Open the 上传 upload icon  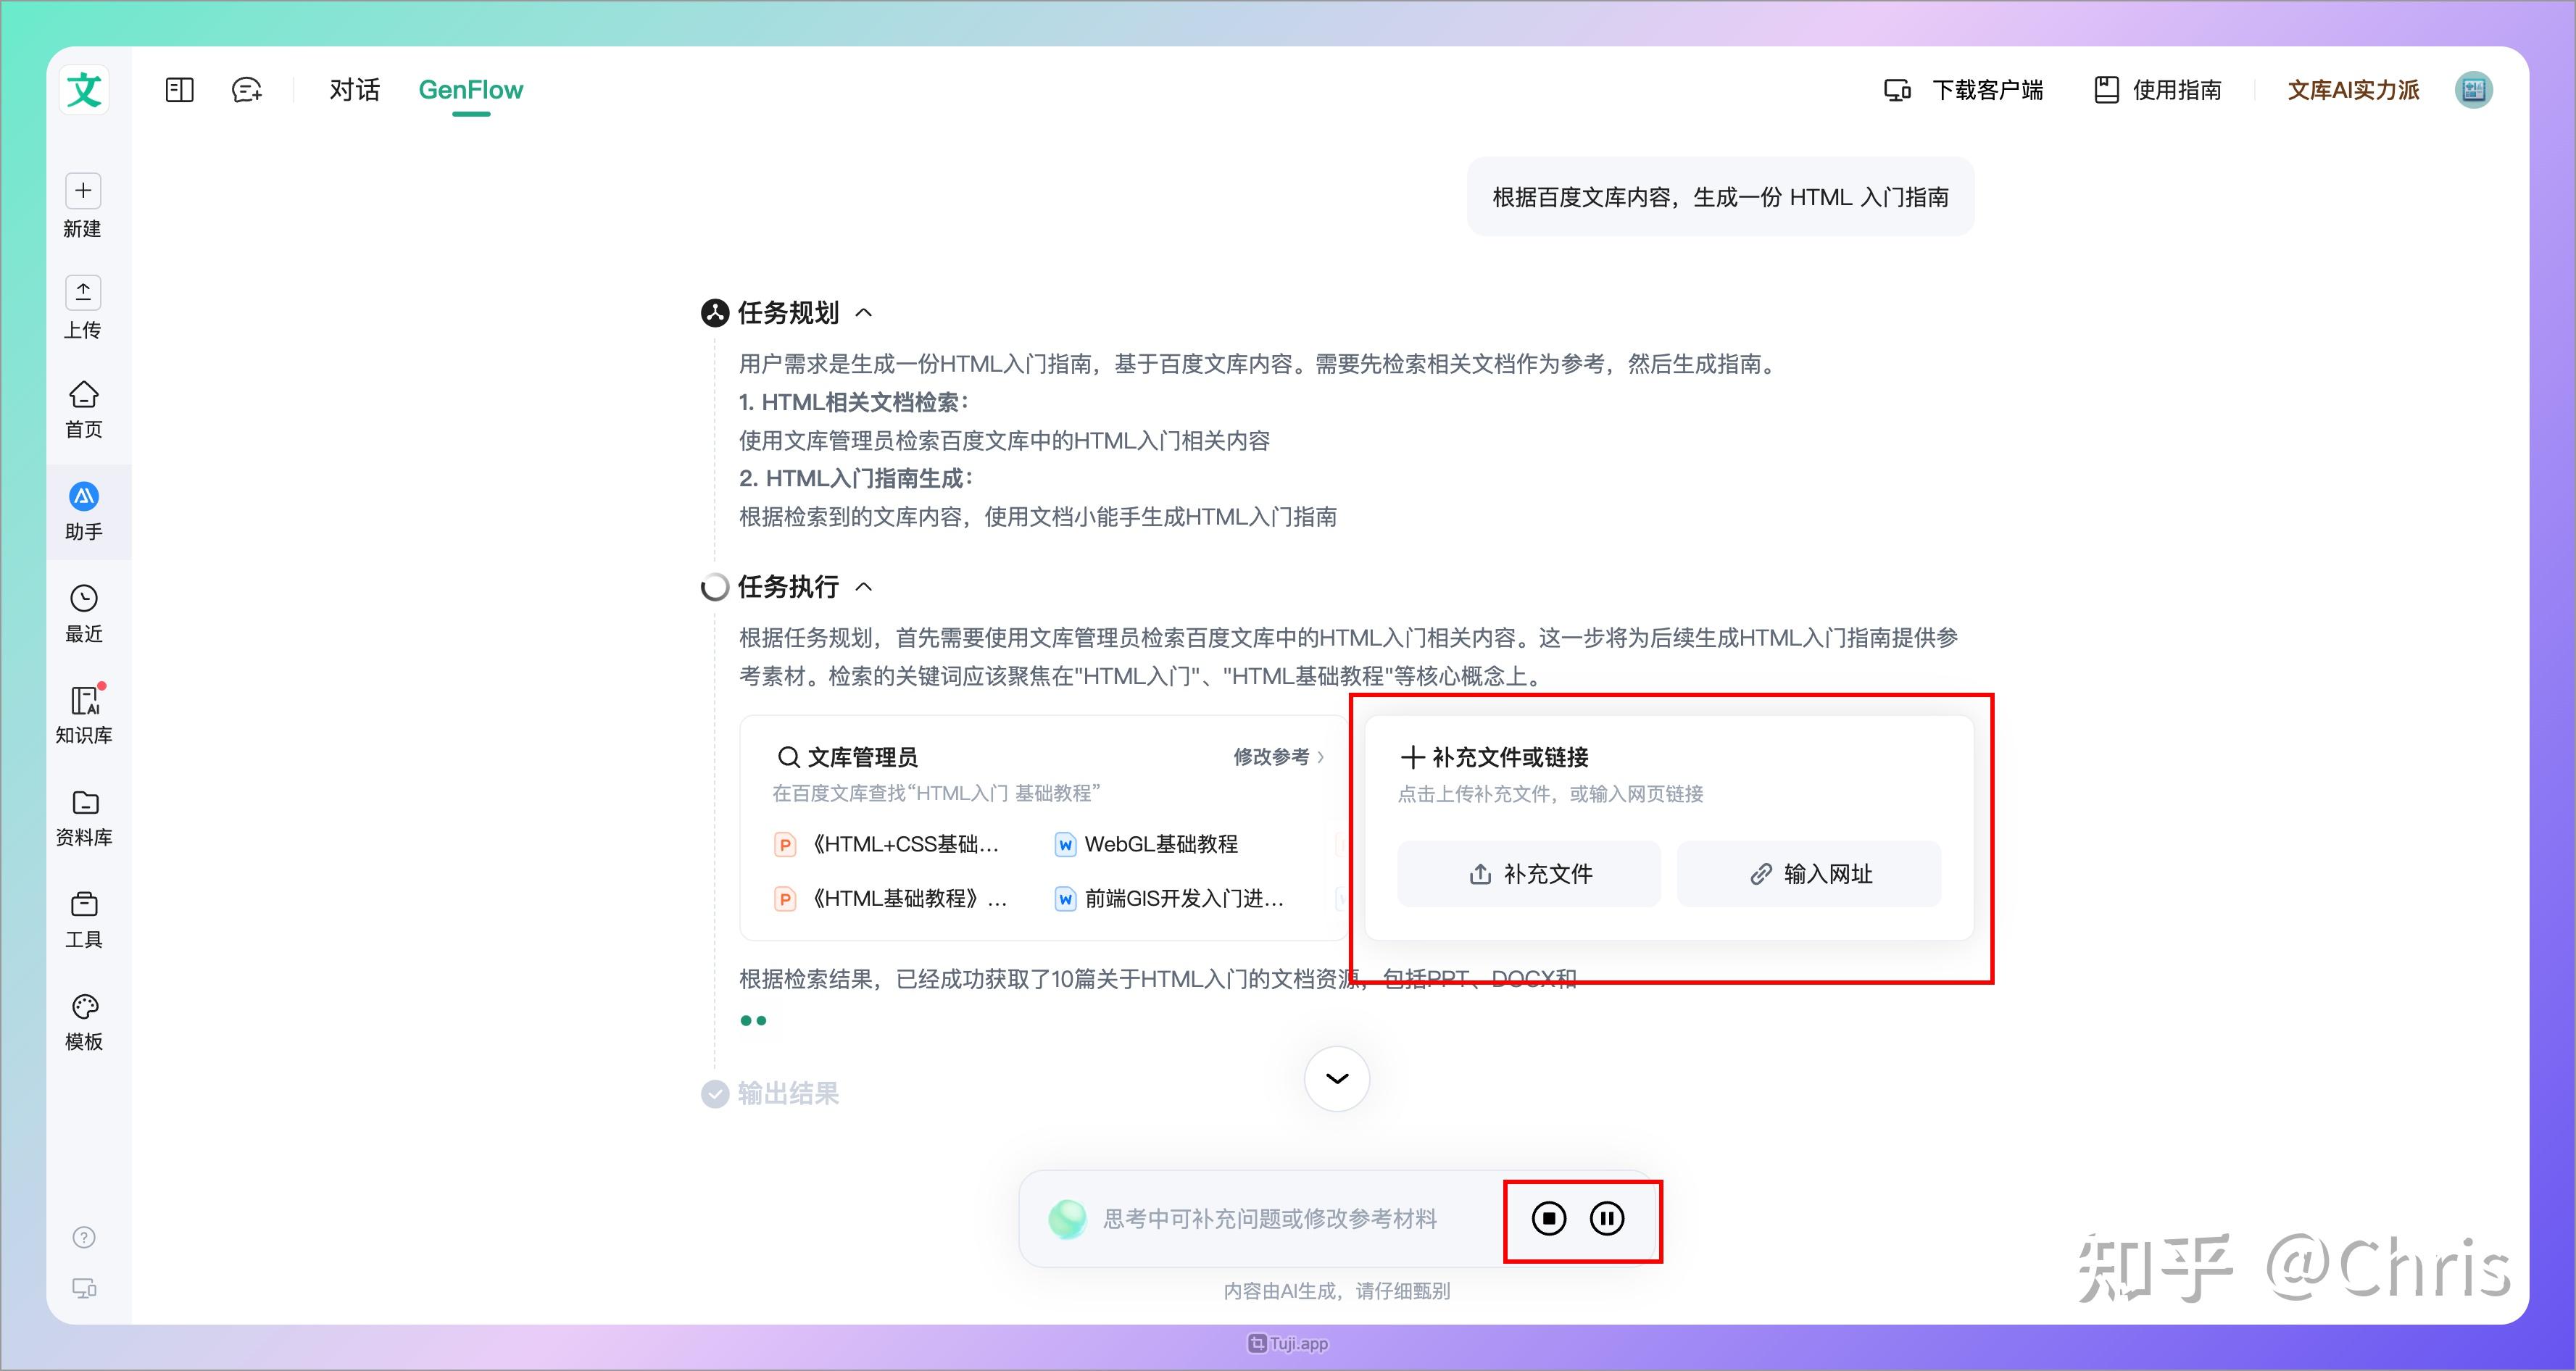83,293
